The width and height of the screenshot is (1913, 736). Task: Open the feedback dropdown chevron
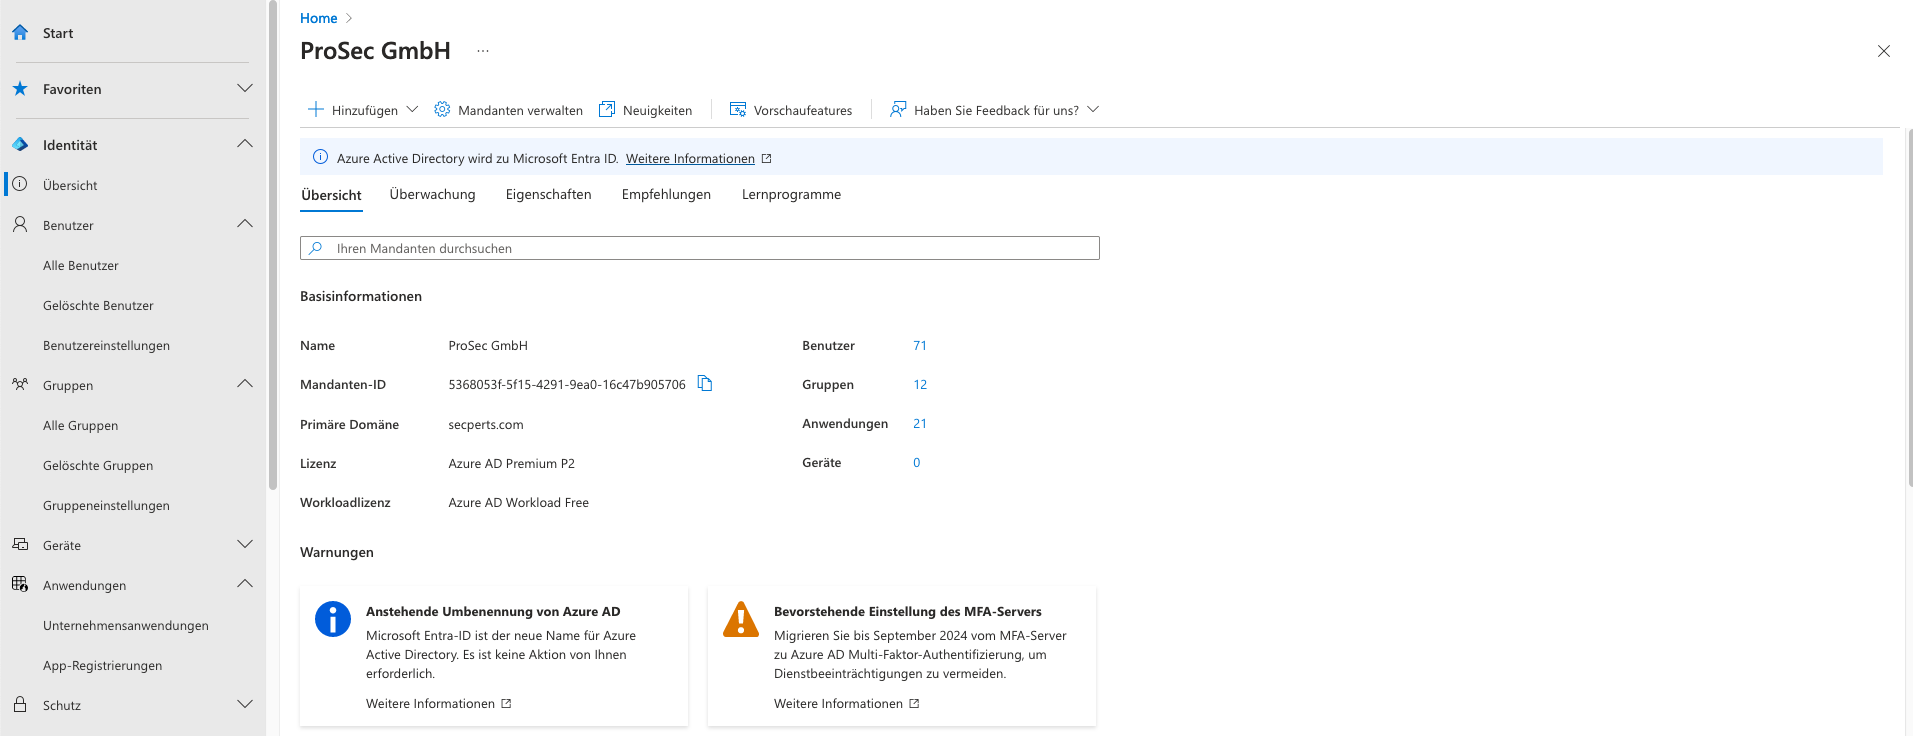tap(1093, 109)
